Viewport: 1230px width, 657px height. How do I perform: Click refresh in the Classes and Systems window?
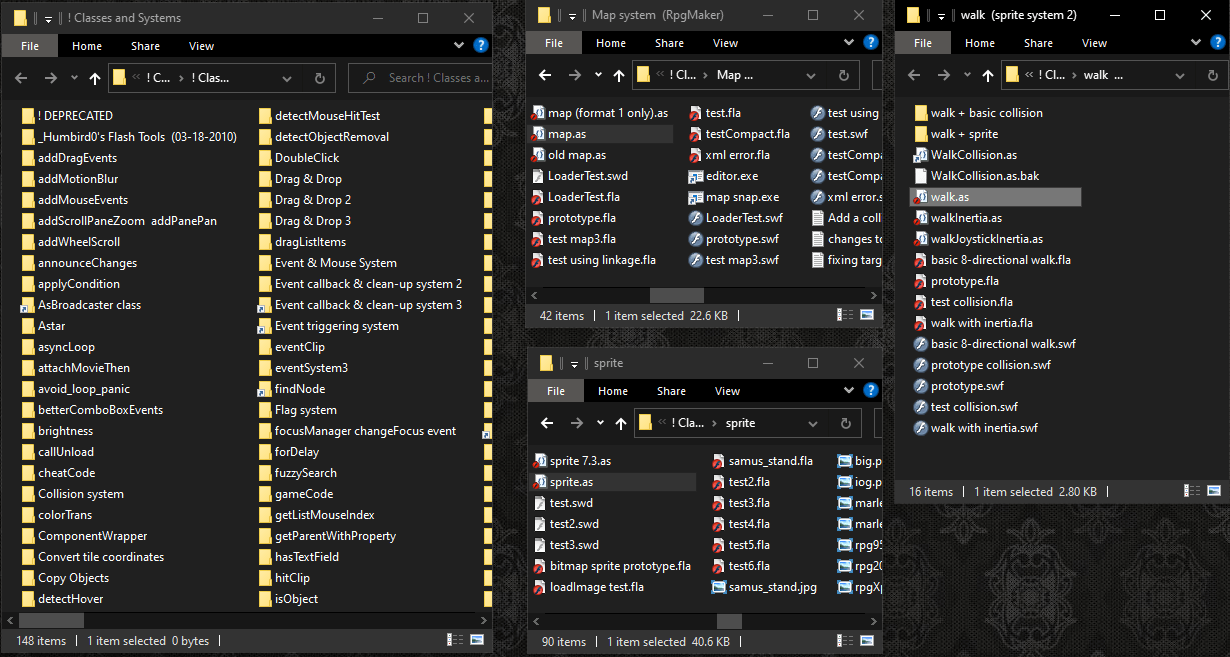pyautogui.click(x=320, y=78)
